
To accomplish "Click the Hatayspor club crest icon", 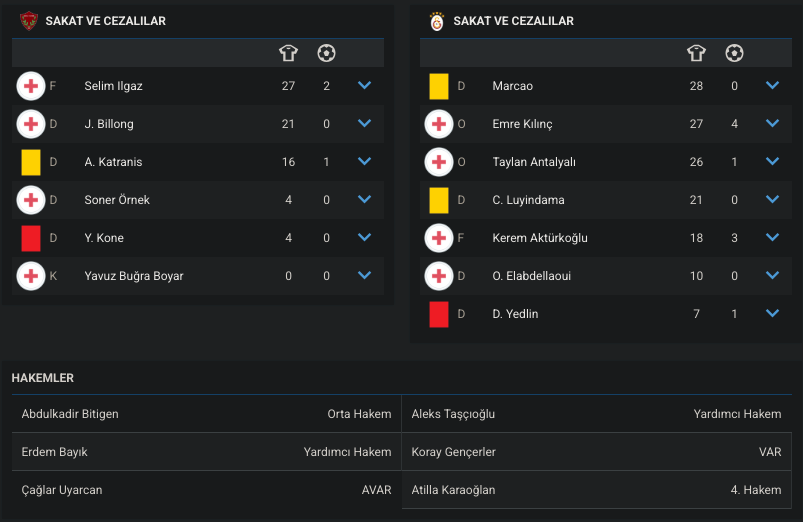I will (29, 21).
